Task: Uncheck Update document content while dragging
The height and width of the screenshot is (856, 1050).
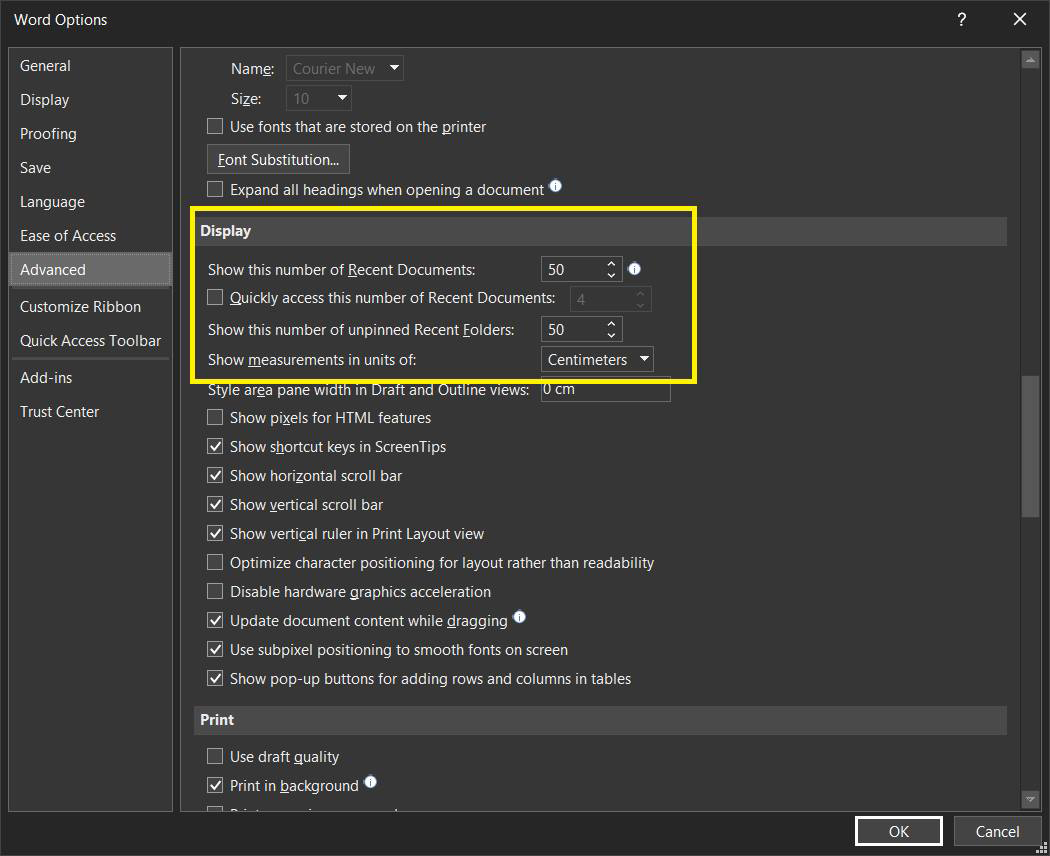Action: (x=215, y=621)
